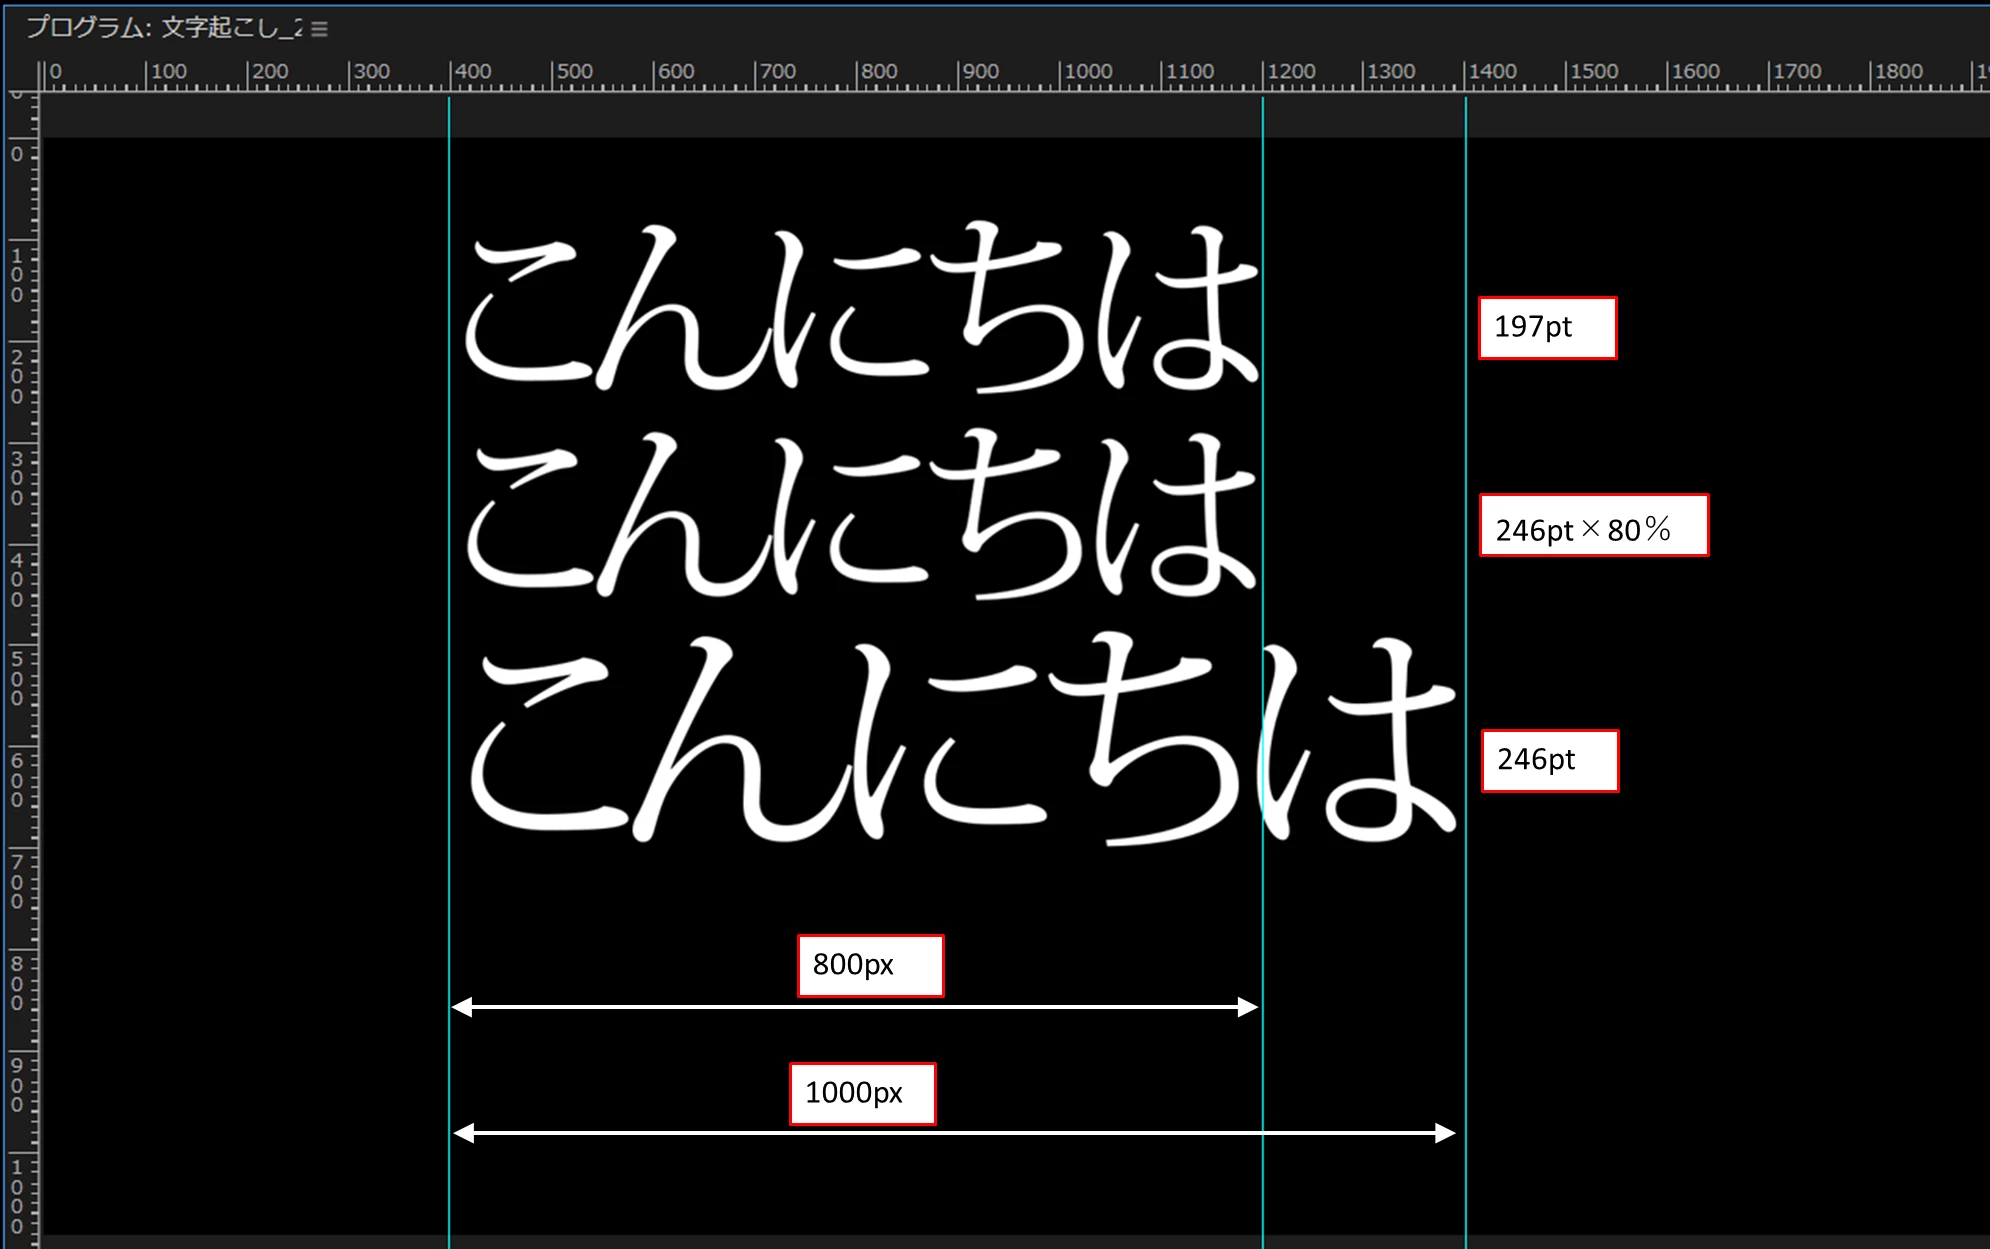Click the 1200 mark on horizontal ruler
This screenshot has height=1249, width=1990.
[x=1290, y=72]
